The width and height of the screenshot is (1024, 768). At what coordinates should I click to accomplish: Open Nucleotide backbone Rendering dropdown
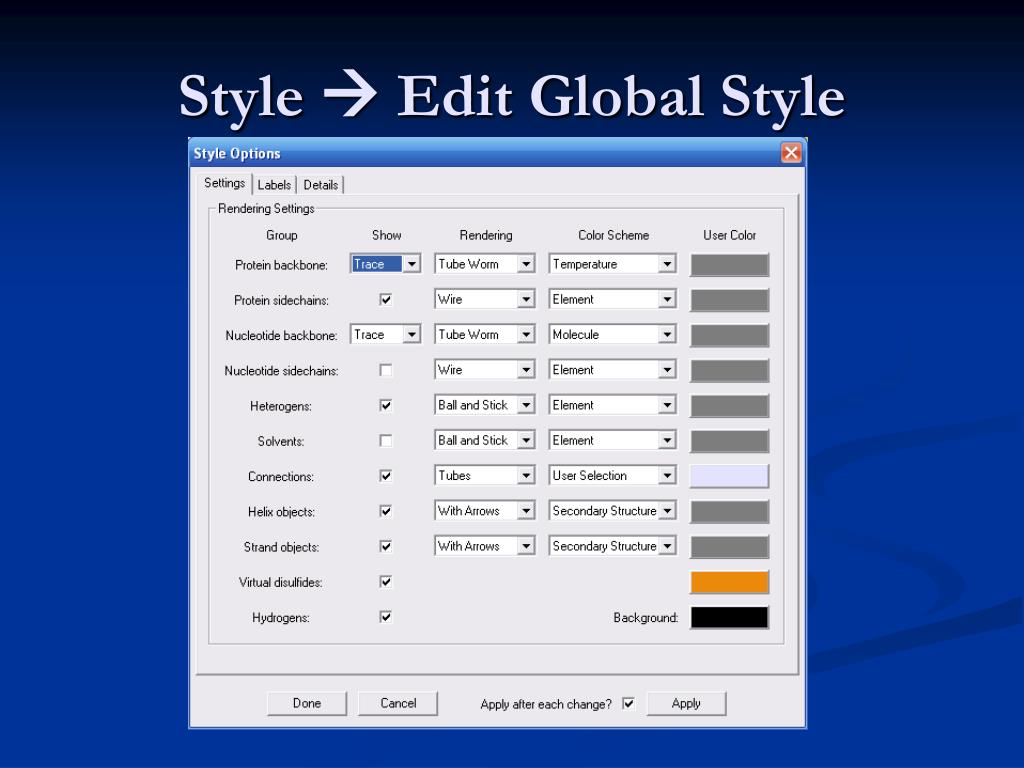pyautogui.click(x=485, y=334)
